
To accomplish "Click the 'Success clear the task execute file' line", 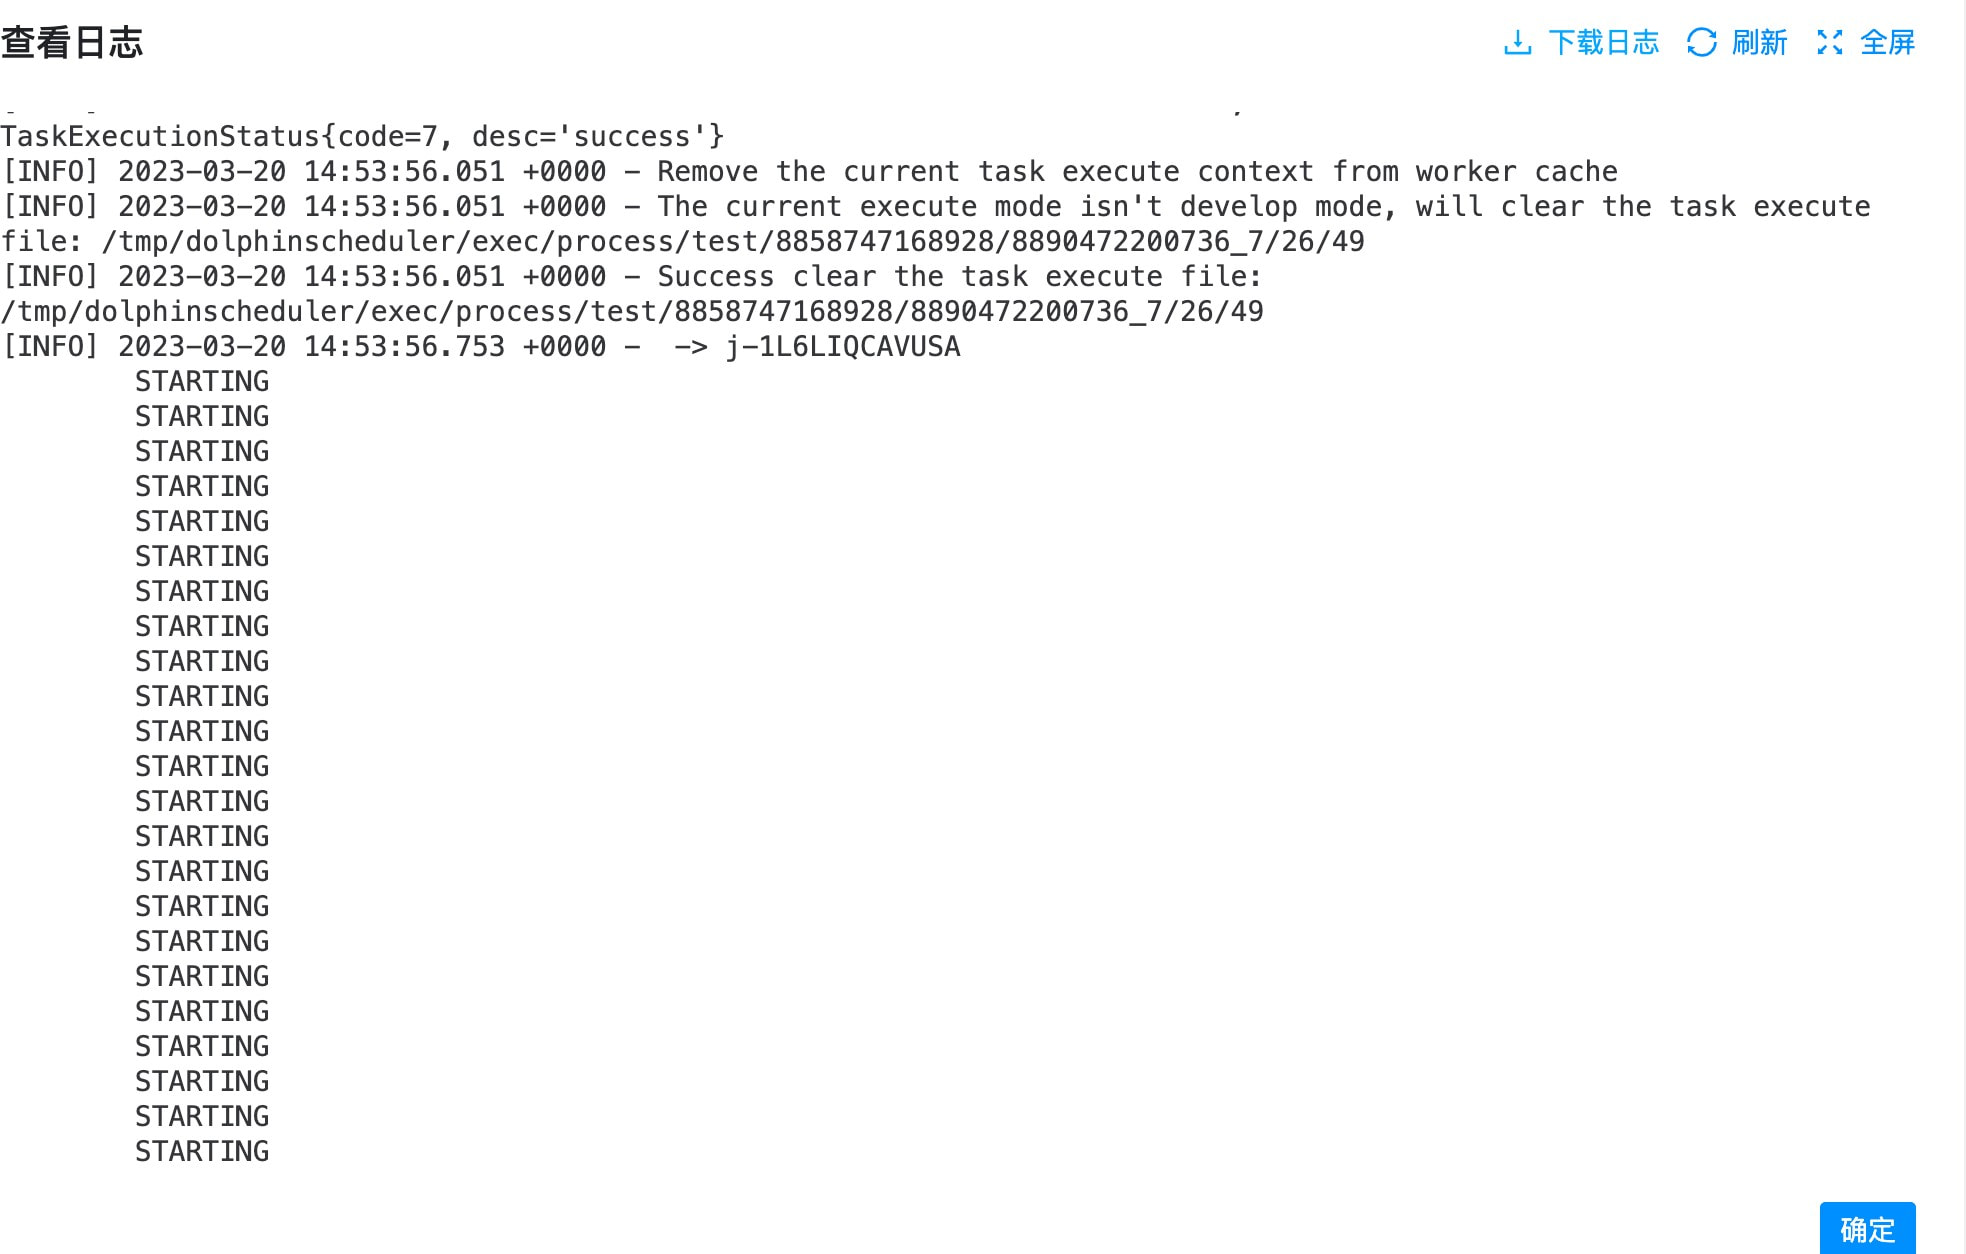I will (631, 276).
